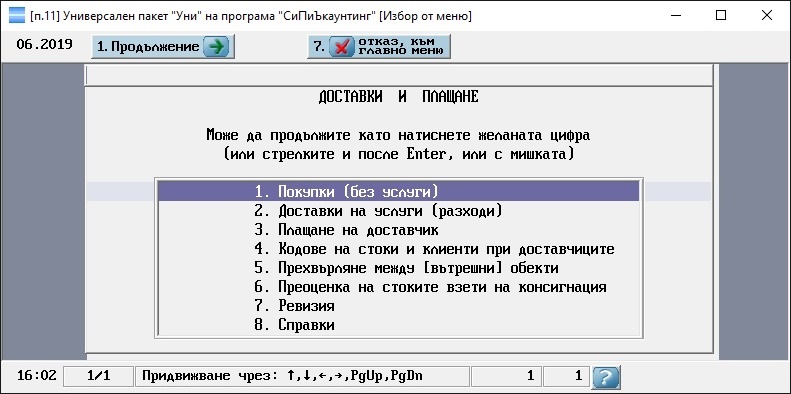The image size is (791, 394).
Task: Click the red X cancel icon
Action: (342, 47)
